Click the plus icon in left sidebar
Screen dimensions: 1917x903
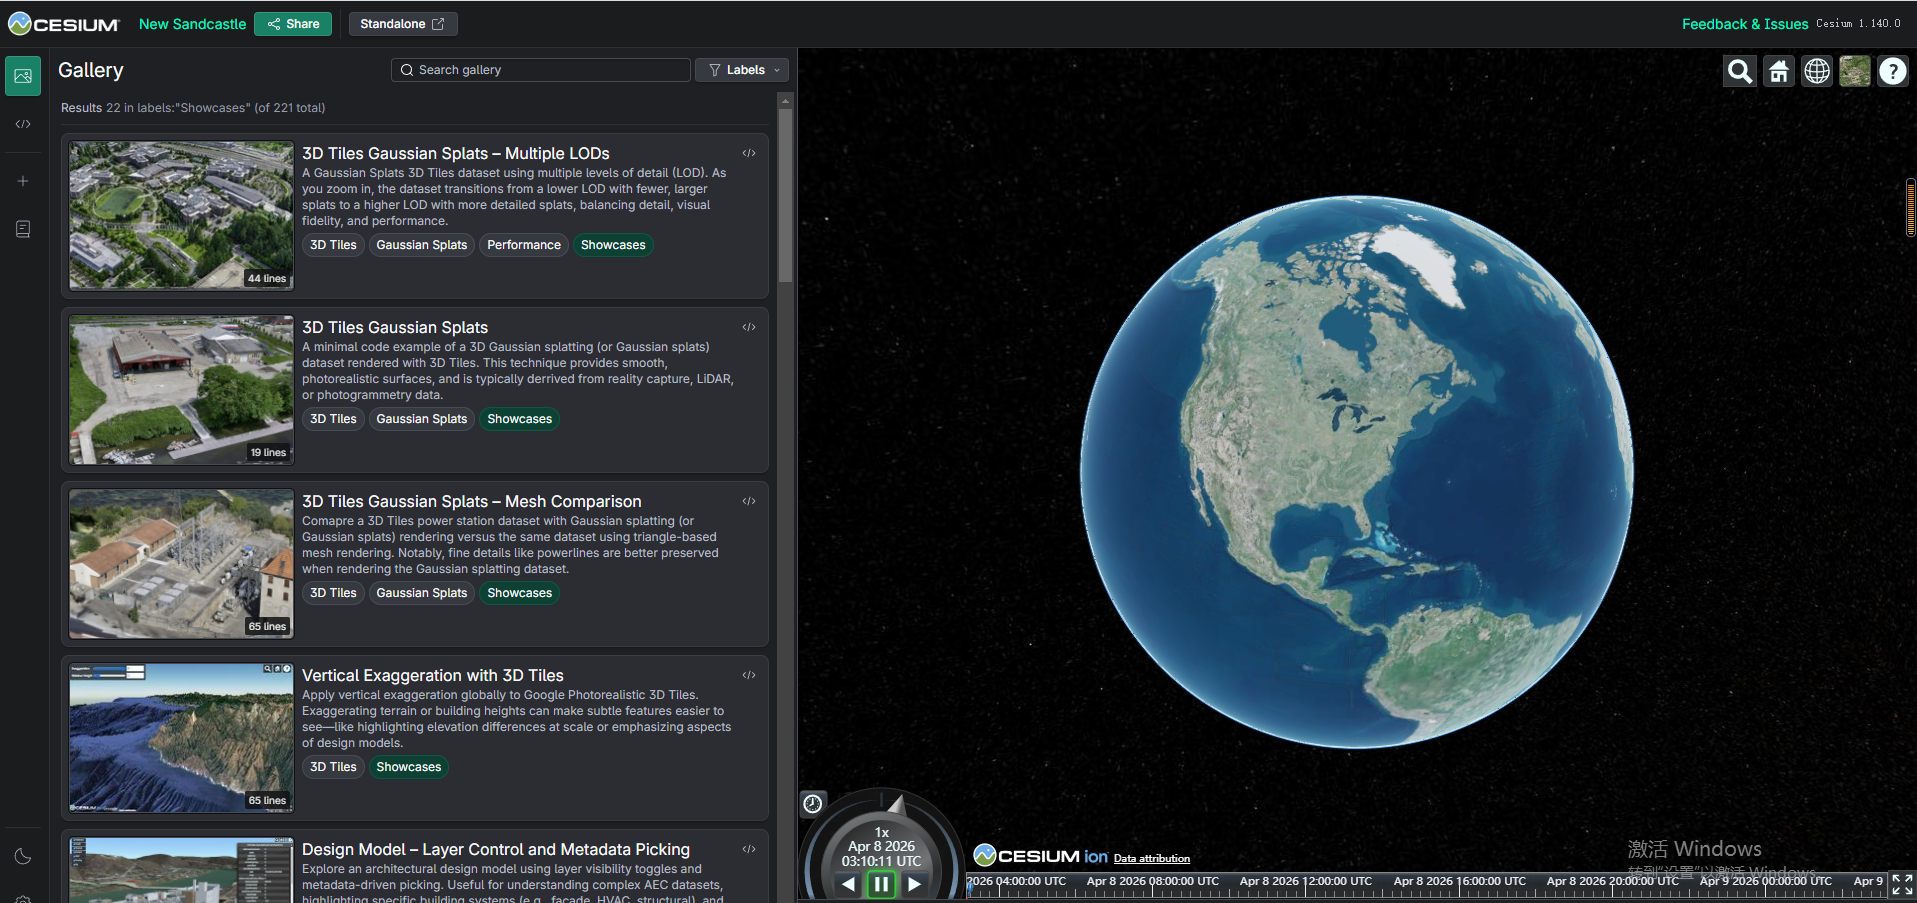point(23,181)
